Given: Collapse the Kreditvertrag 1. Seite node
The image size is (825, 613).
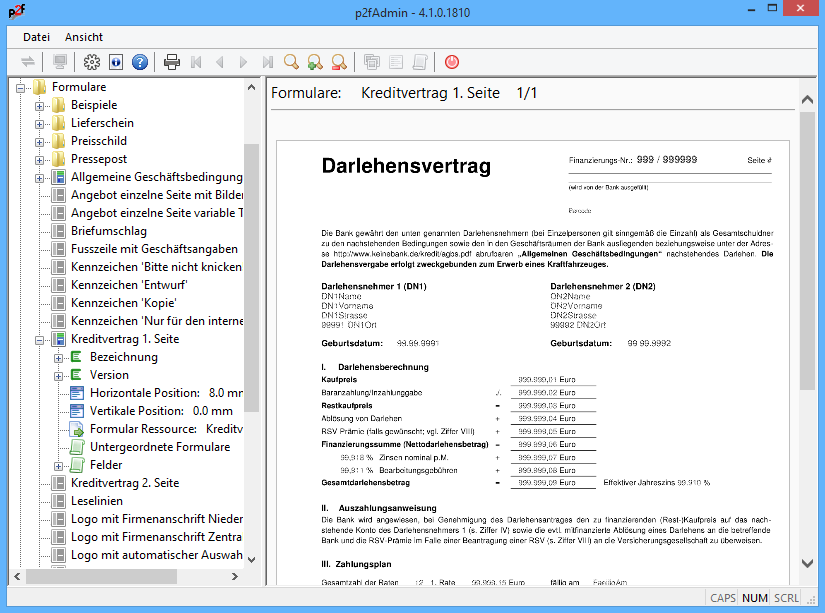Looking at the screenshot, I should coord(40,339).
